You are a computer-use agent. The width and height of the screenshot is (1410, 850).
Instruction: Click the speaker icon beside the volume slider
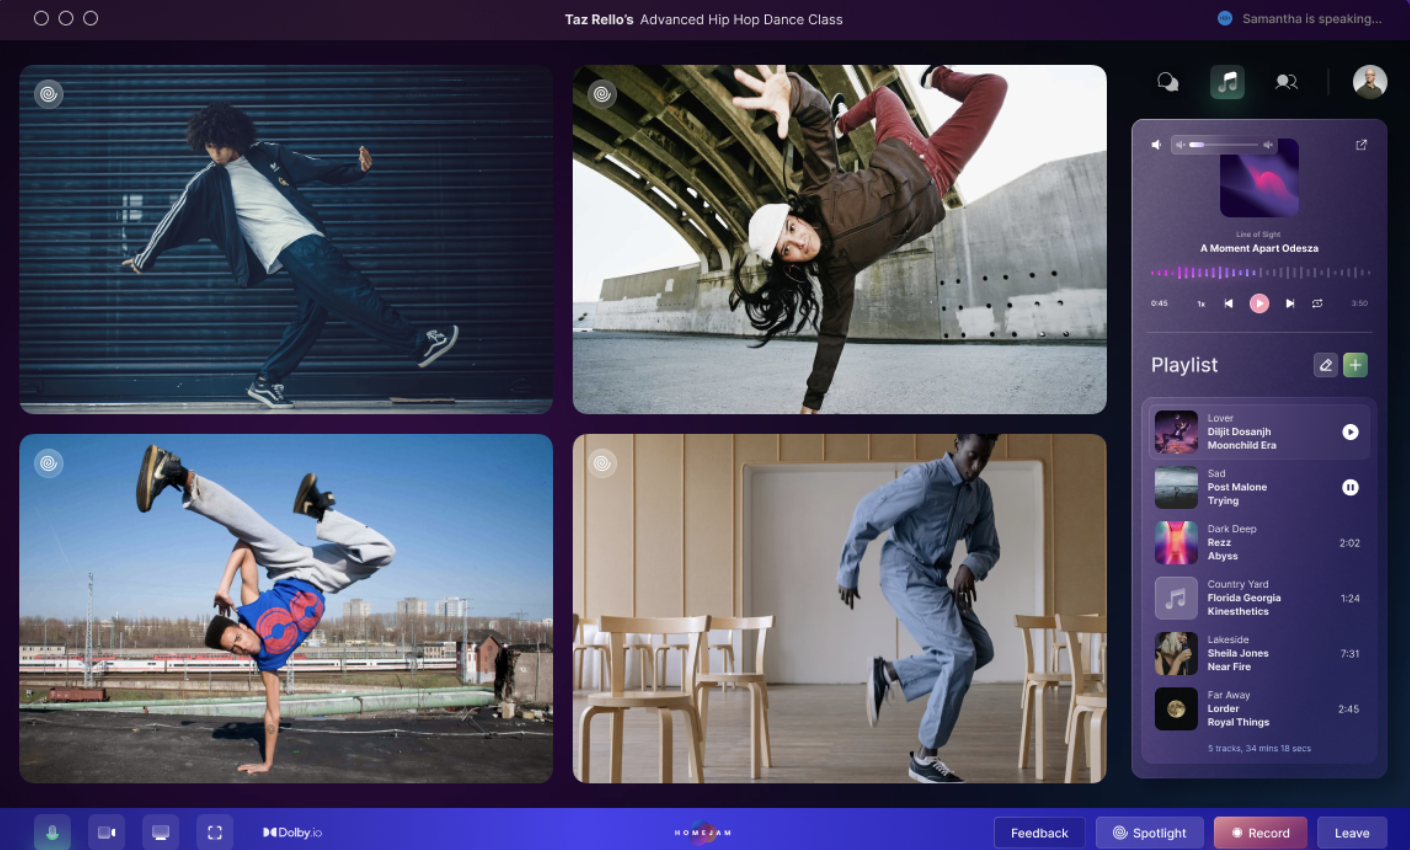point(1157,145)
